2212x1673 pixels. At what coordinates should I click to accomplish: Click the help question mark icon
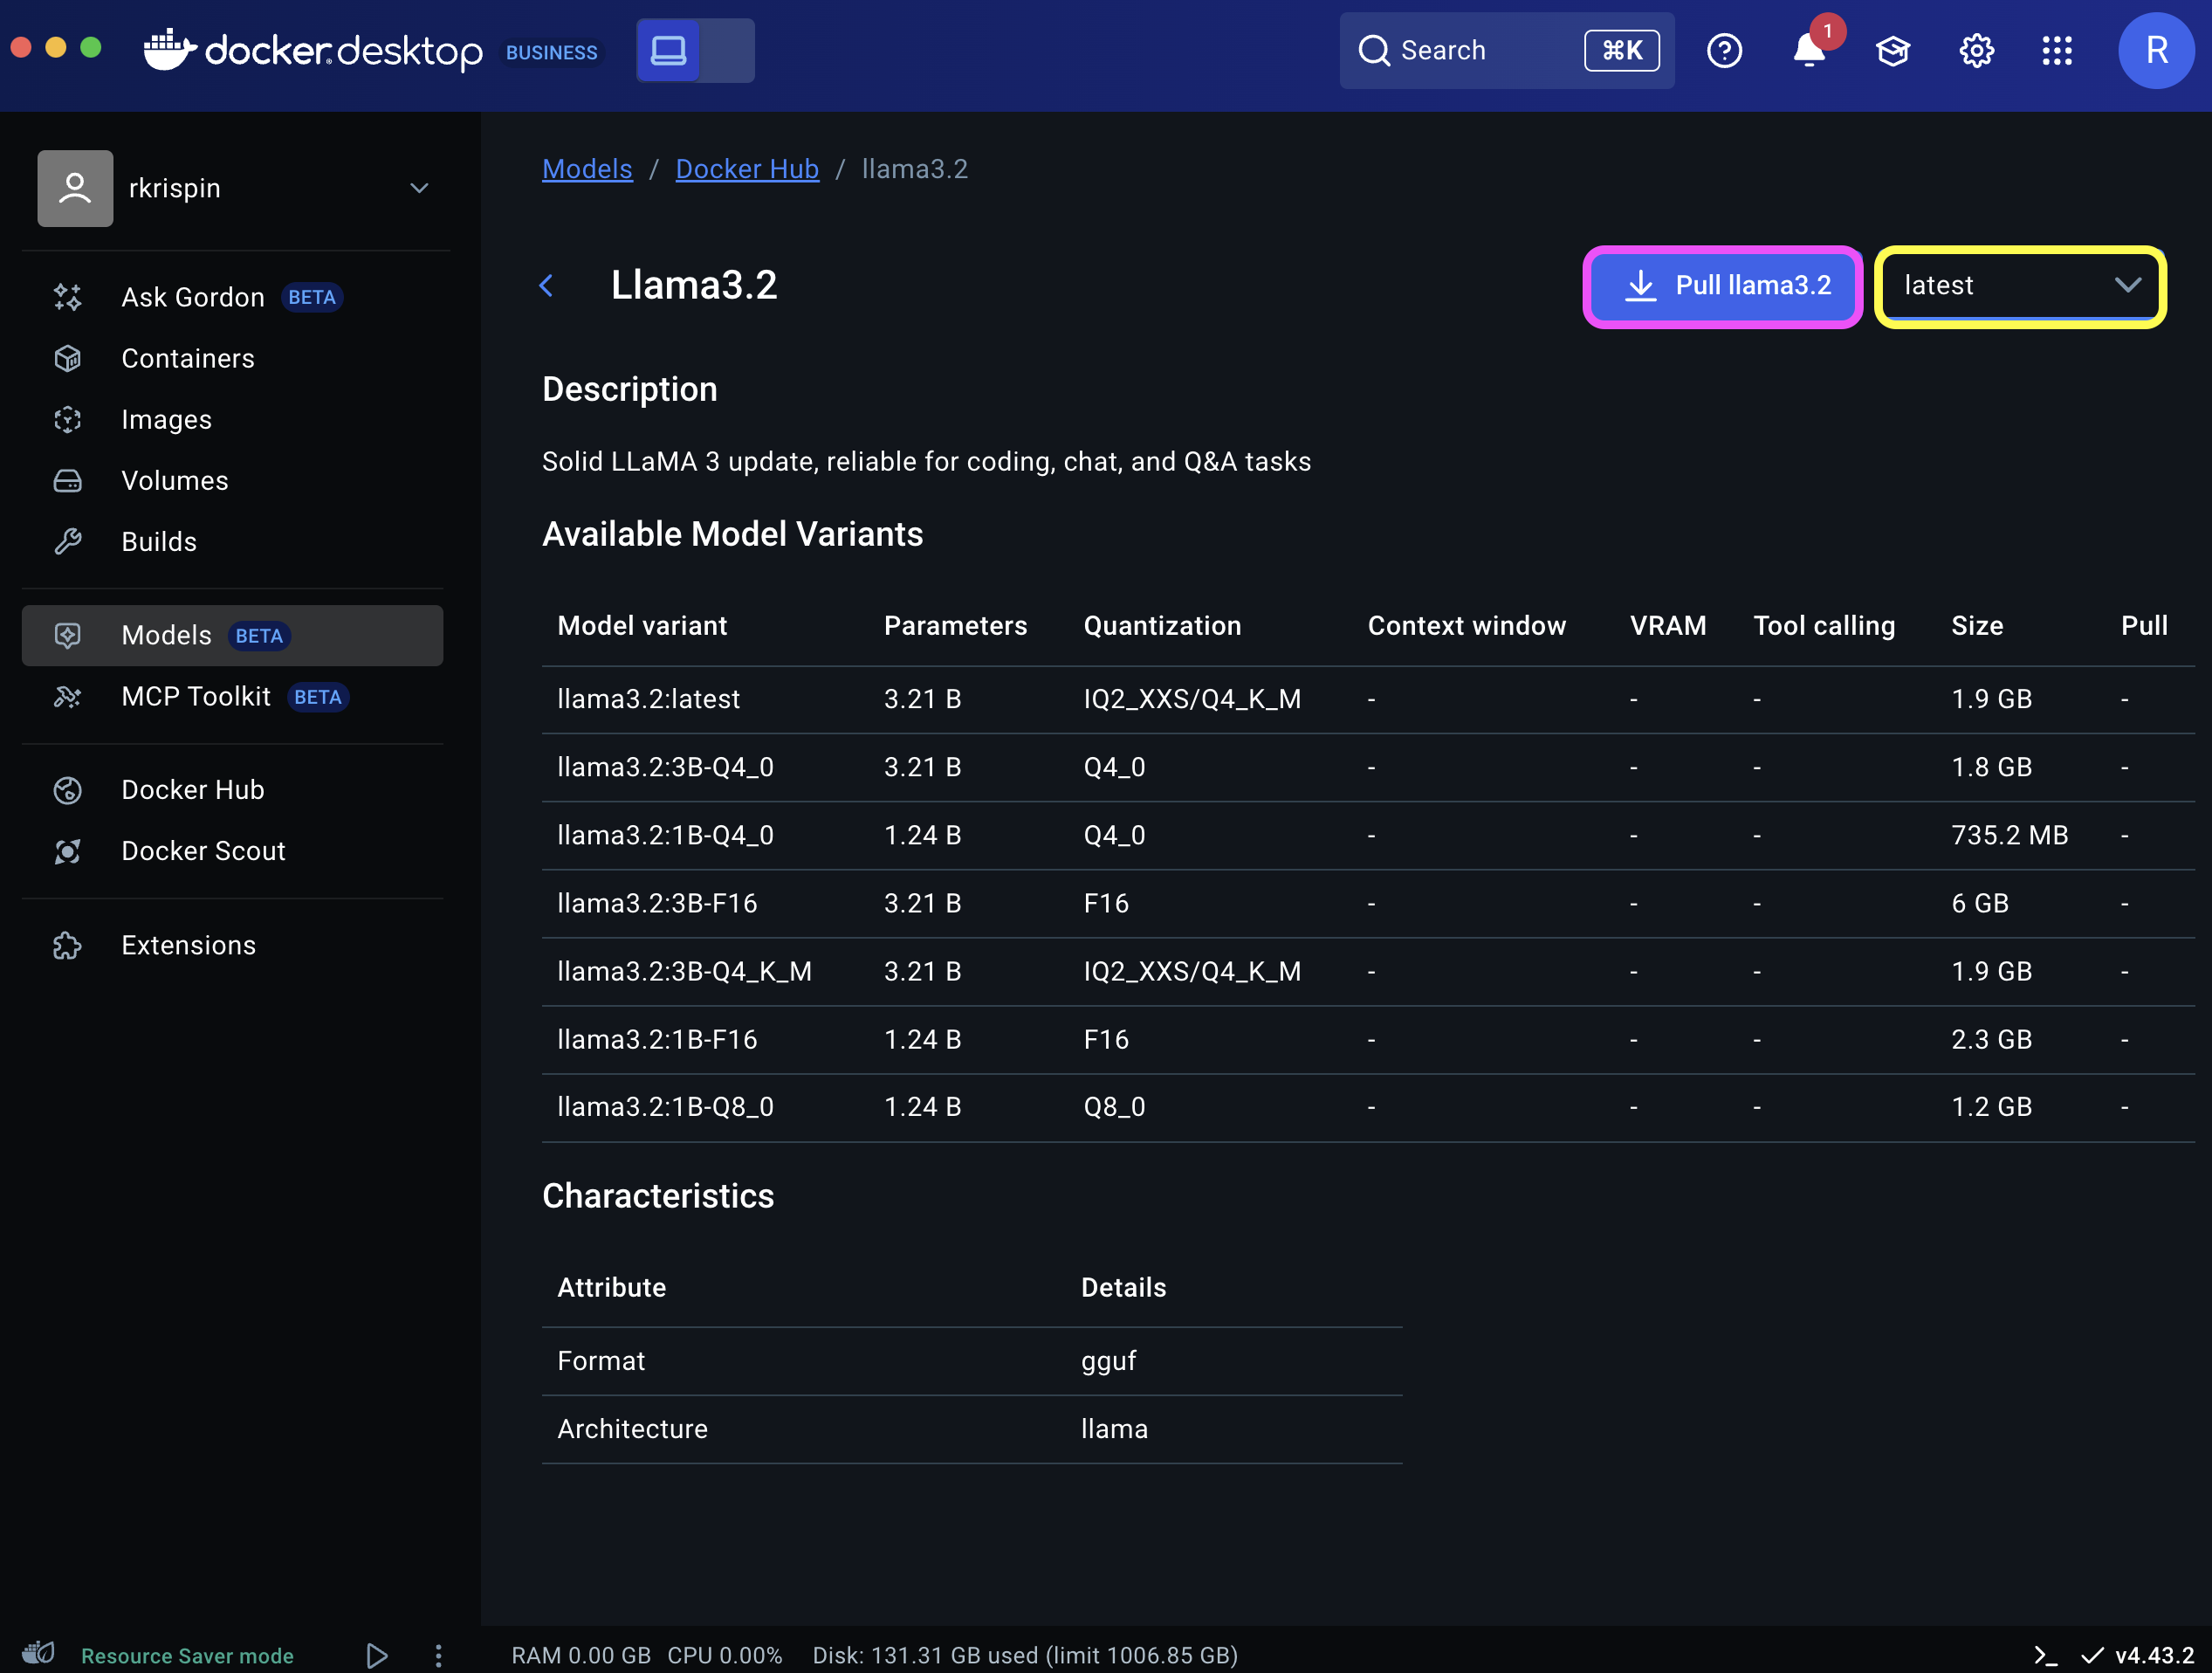[1724, 50]
